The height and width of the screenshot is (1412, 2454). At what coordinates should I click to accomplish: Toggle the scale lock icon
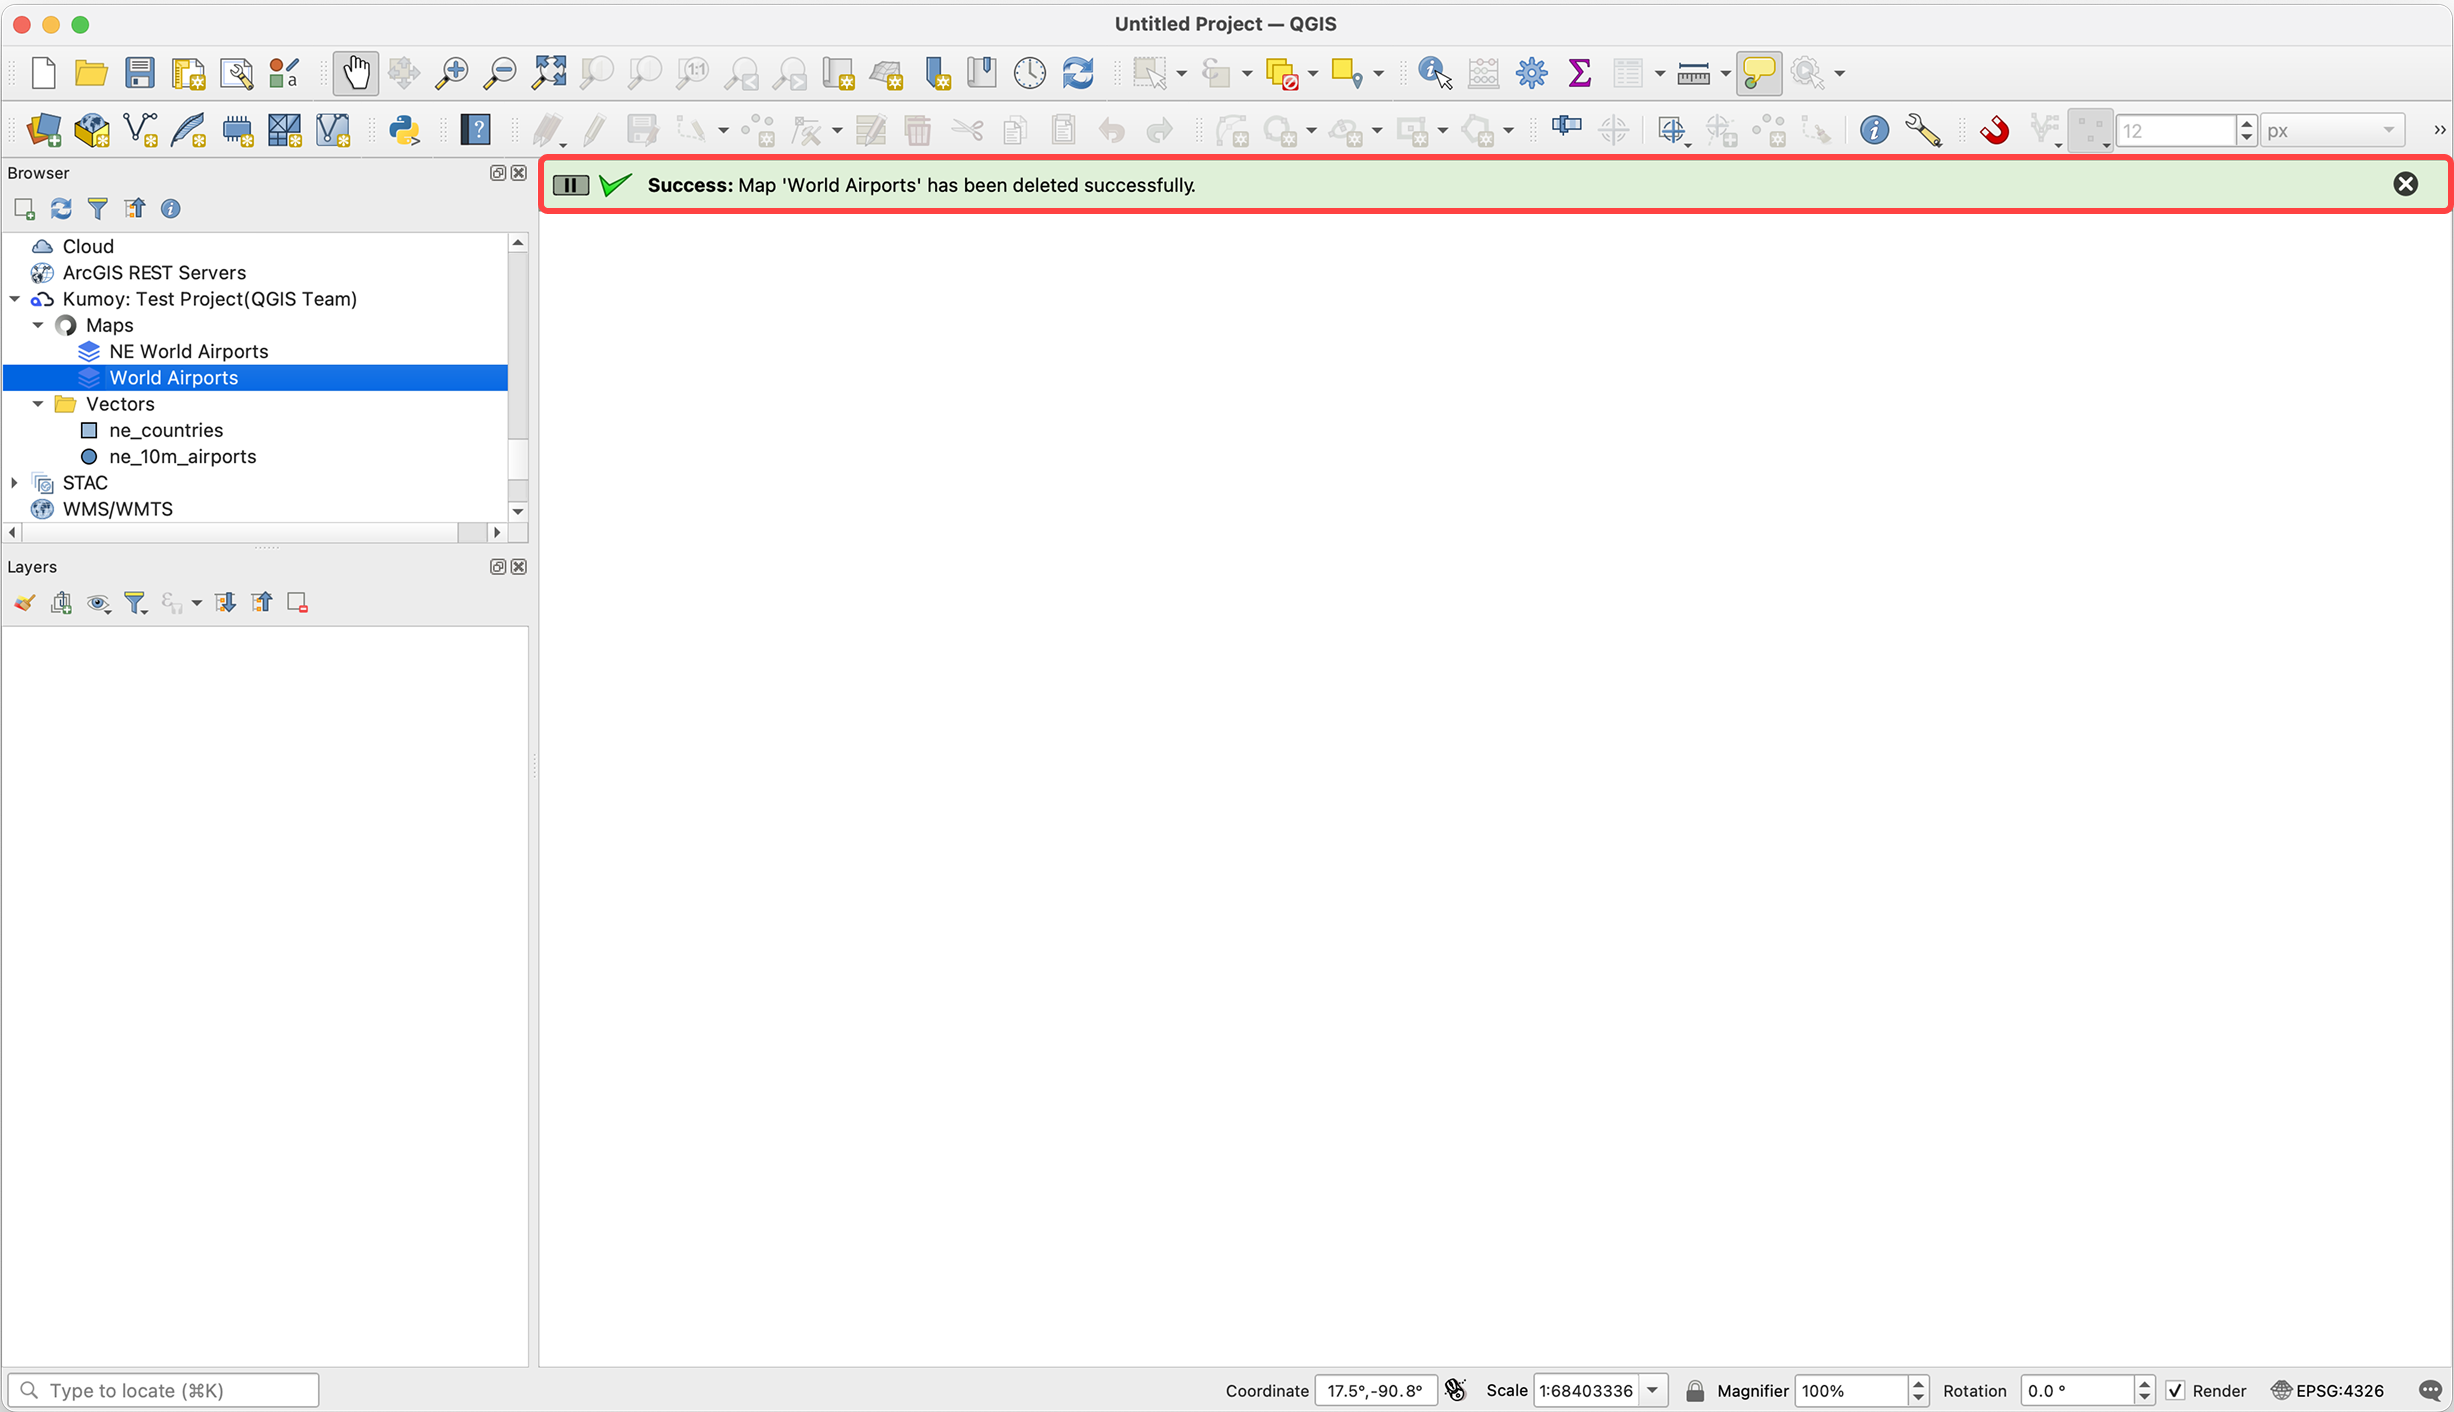(x=1694, y=1390)
